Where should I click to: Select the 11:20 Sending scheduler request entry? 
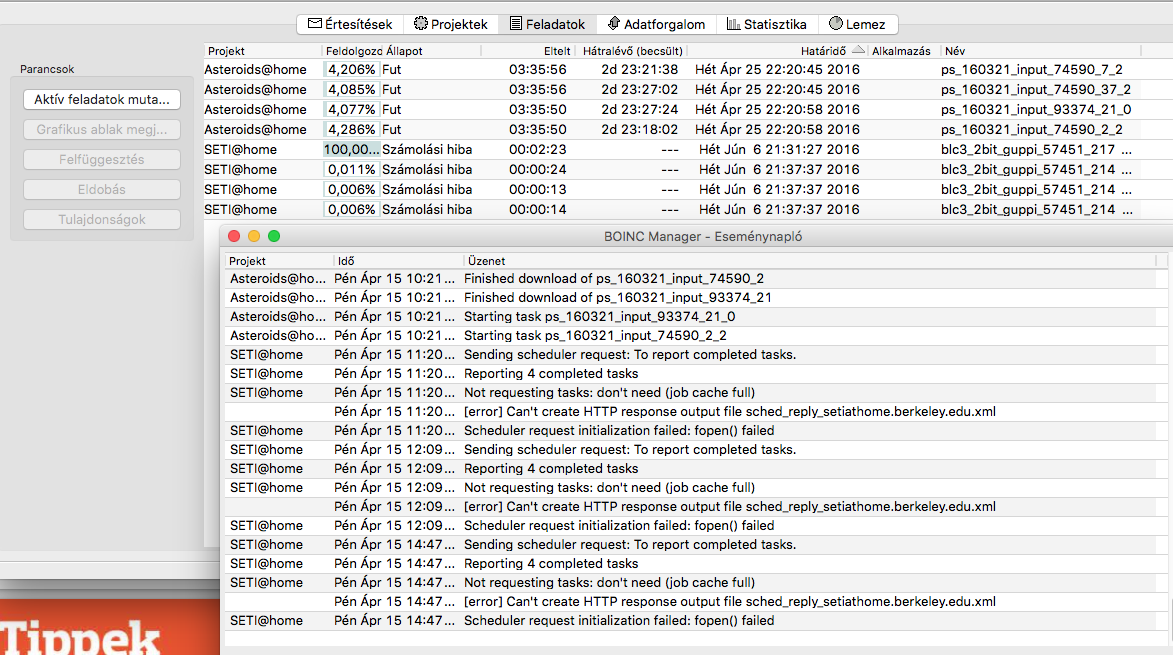[691, 355]
